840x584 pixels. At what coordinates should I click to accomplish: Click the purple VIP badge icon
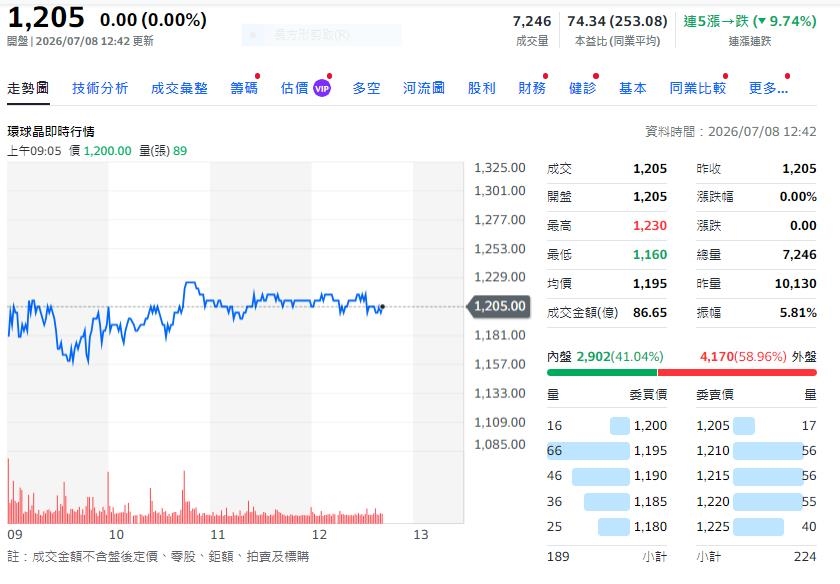322,88
